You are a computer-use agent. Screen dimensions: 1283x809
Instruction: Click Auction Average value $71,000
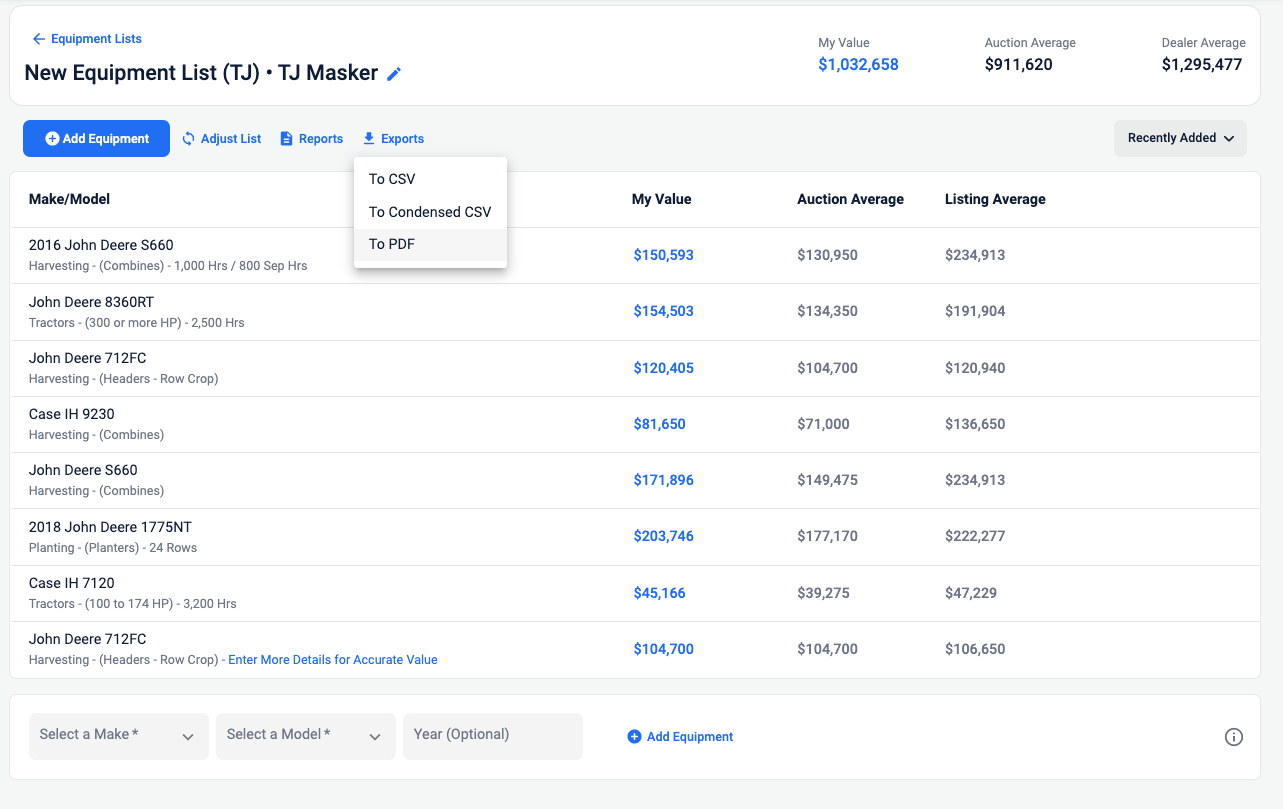(x=823, y=424)
